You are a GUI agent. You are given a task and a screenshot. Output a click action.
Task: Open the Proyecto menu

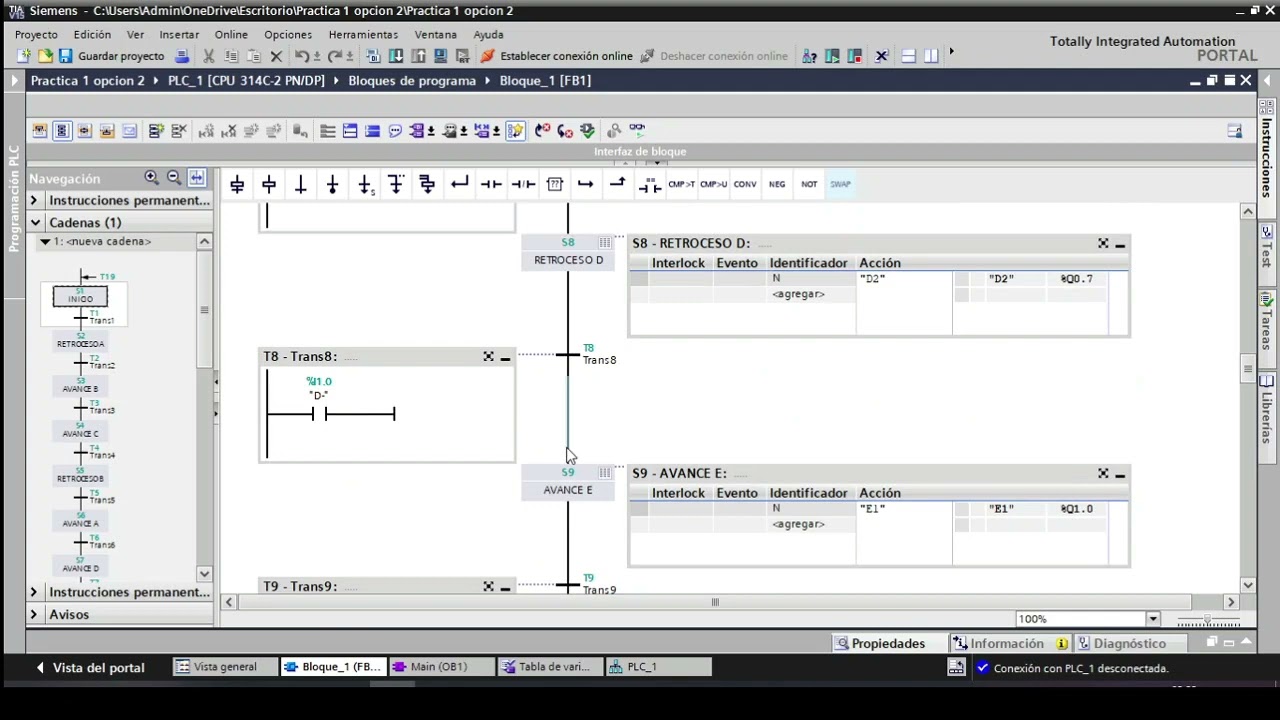(36, 34)
